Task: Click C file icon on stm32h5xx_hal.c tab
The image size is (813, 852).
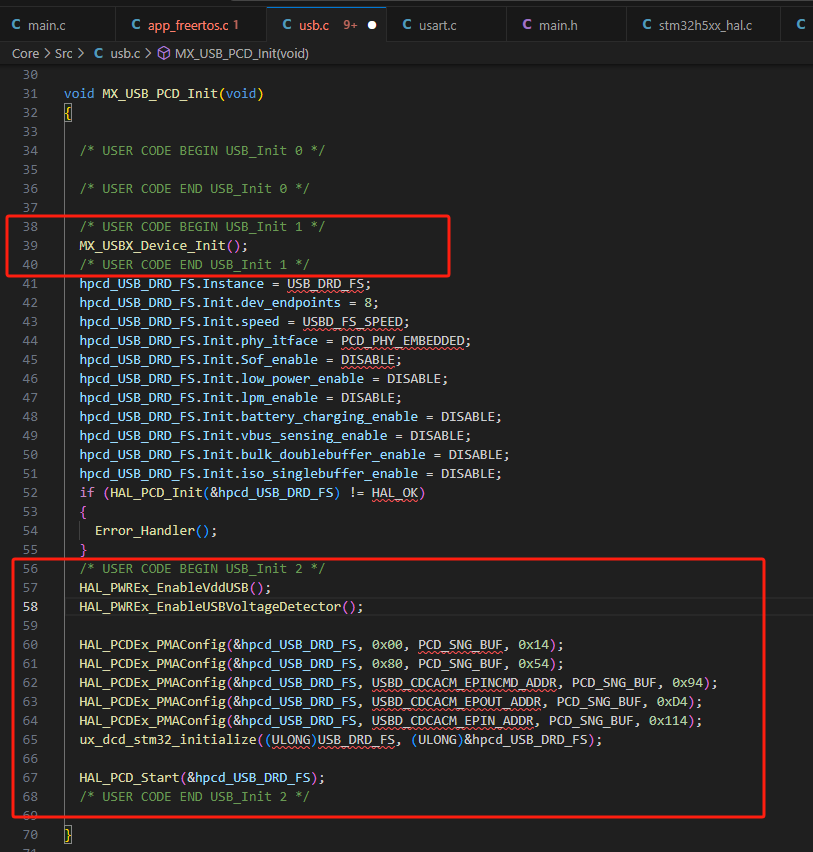Action: click(x=647, y=24)
